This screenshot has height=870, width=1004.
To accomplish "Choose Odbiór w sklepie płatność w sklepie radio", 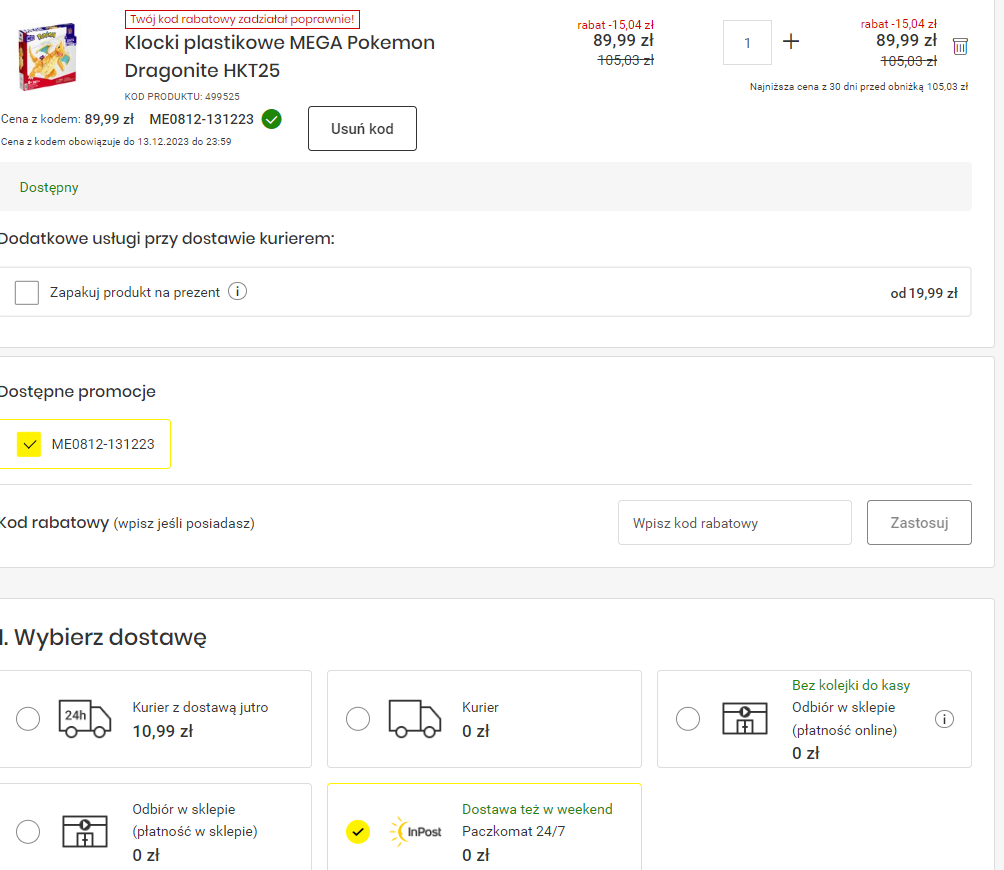I will coord(28,832).
